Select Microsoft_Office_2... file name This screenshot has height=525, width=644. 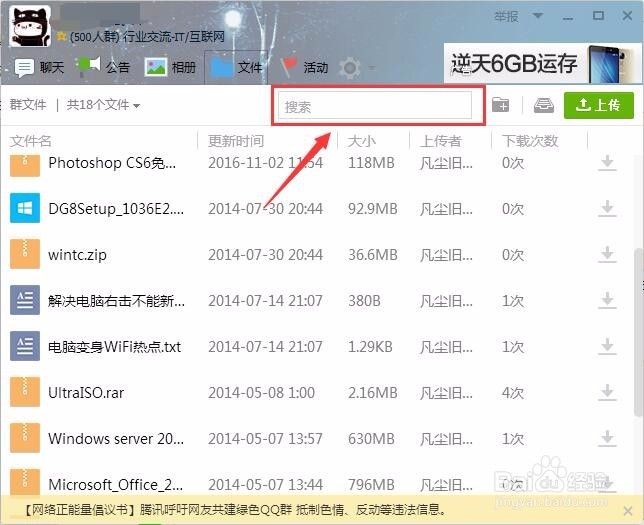tap(115, 485)
